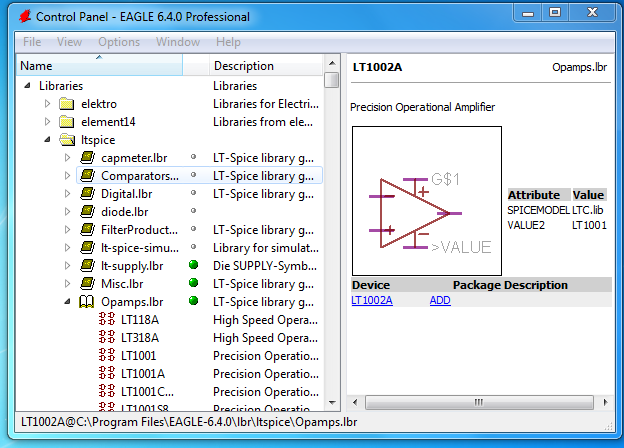Click the open ltspice folder icon
Viewport: 624px width, 448px height.
point(67,140)
